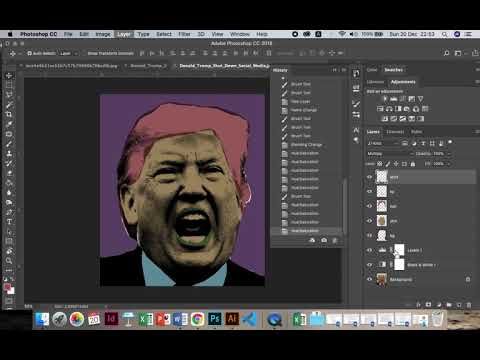This screenshot has width=480, height=360.
Task: Switch to the Paths tab
Action: (x=416, y=132)
